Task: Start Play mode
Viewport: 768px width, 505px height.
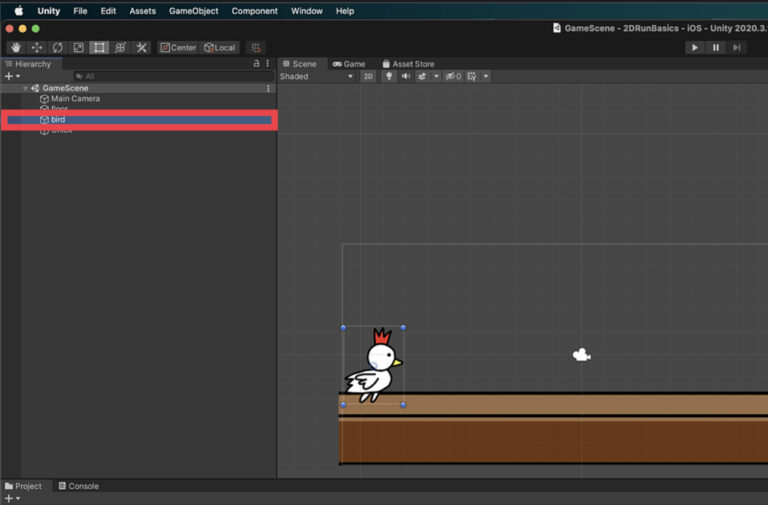Action: pyautogui.click(x=695, y=48)
